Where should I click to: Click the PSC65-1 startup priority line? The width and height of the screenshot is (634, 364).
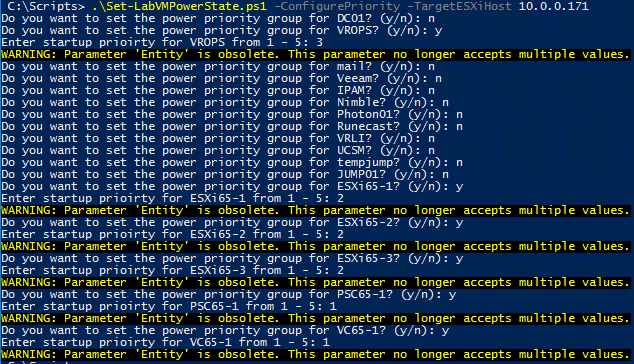[169, 307]
